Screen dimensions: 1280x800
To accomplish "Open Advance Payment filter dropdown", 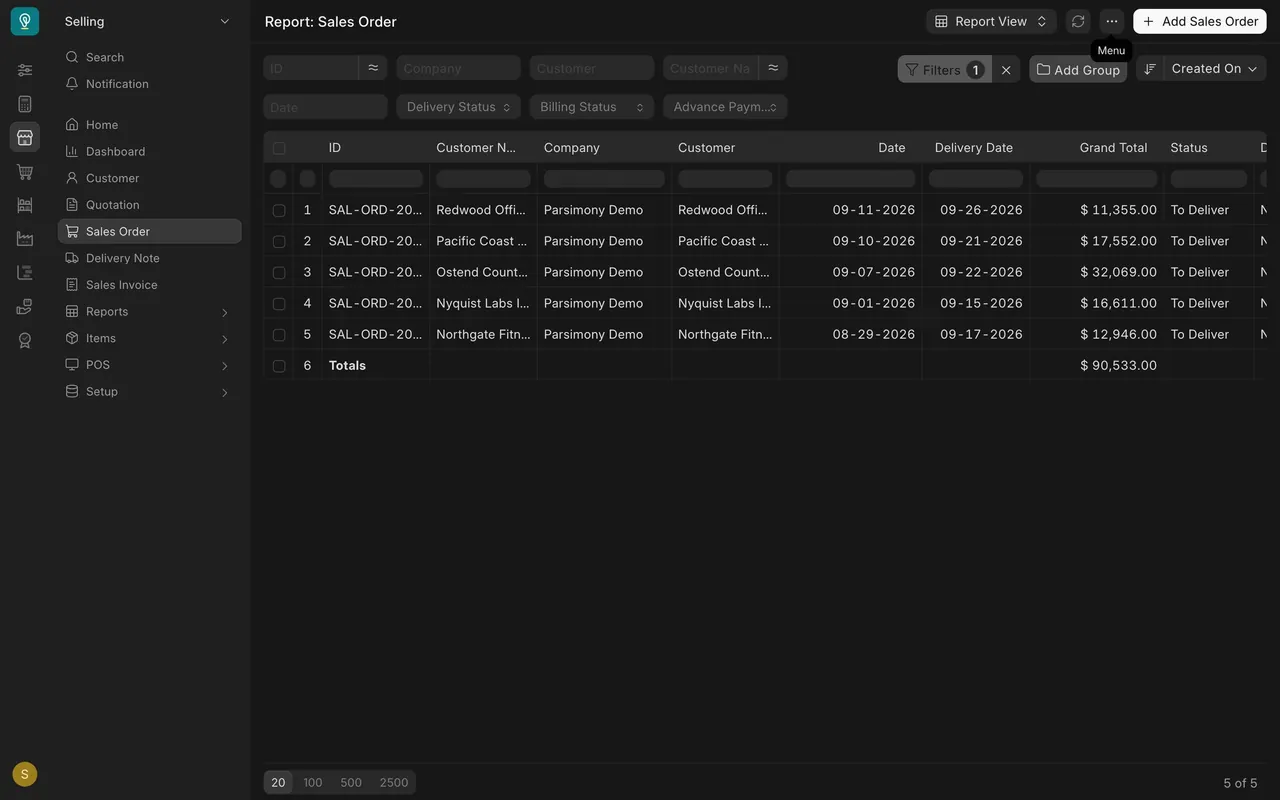I will point(725,107).
